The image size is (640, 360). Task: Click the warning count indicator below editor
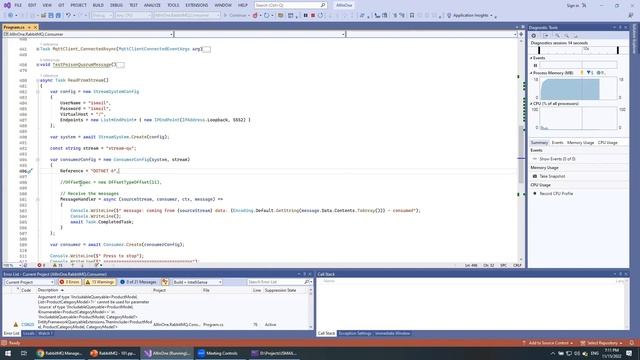(58, 265)
